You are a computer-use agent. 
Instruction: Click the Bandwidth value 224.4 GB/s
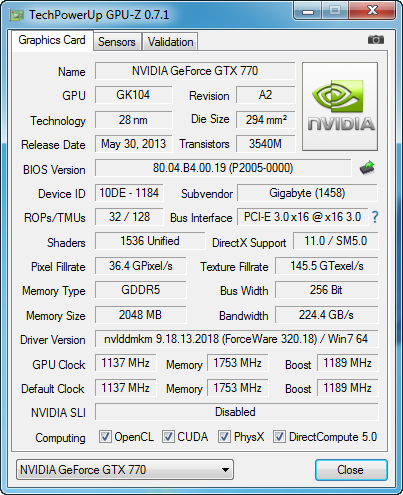coord(327,315)
